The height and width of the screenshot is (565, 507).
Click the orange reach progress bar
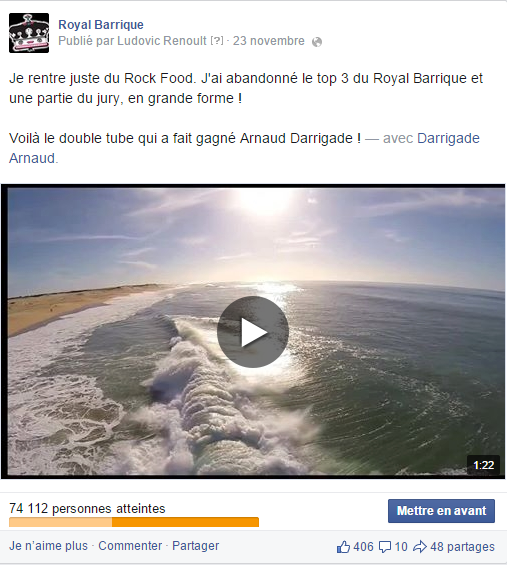[x=134, y=522]
